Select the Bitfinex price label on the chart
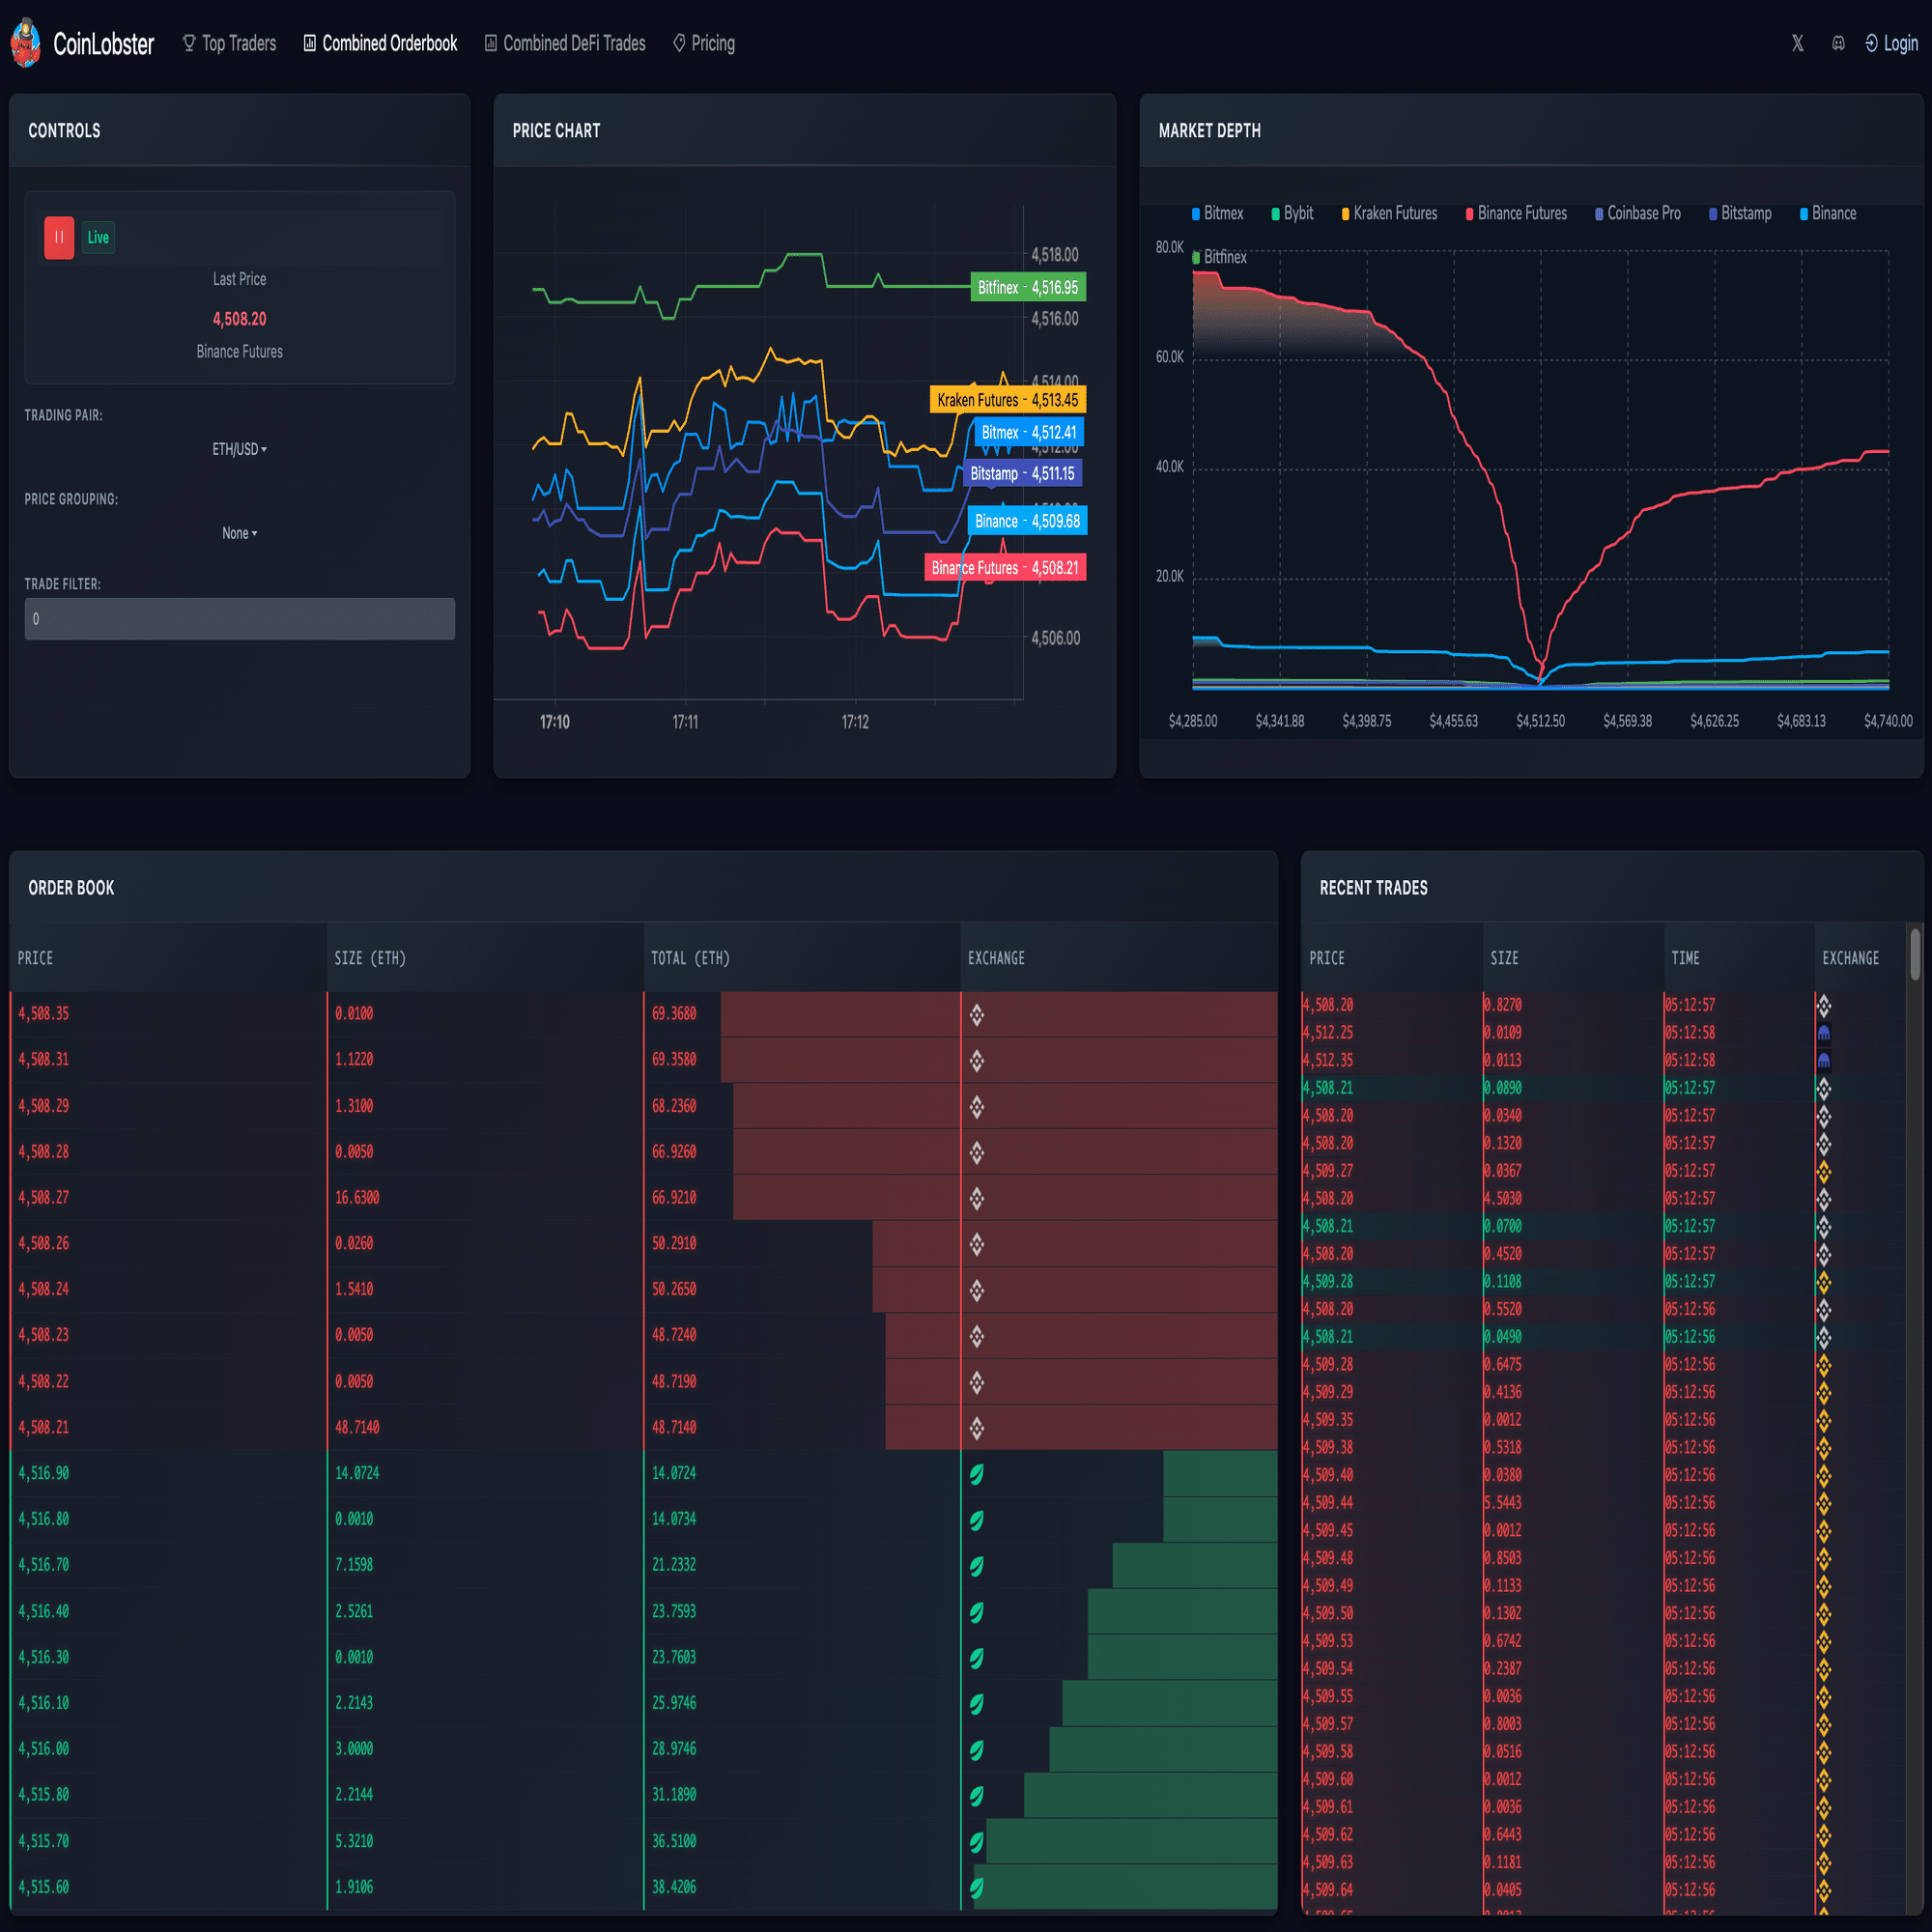 point(1027,287)
